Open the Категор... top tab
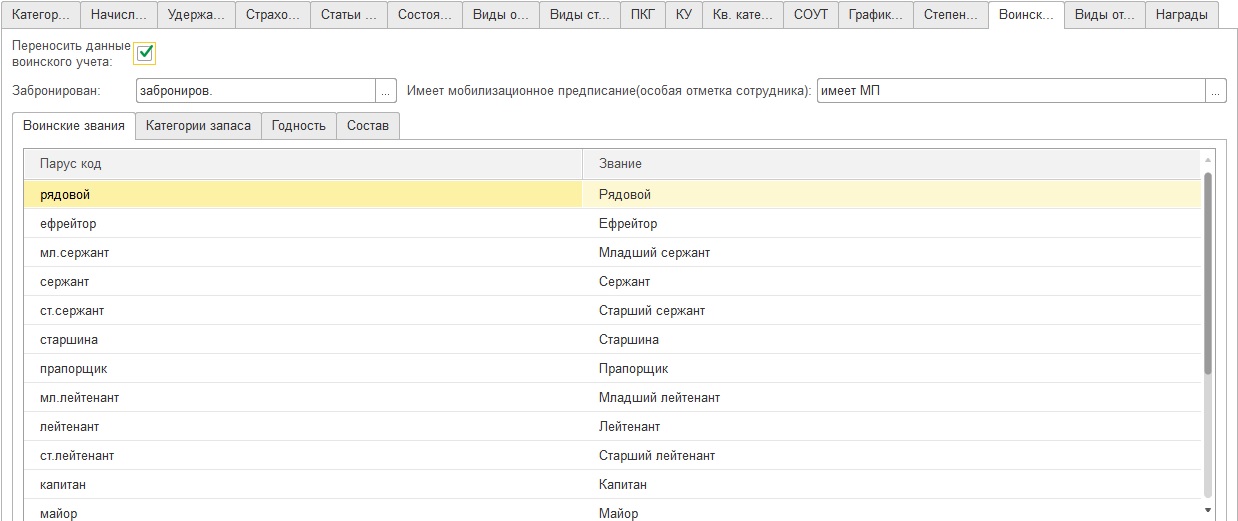Screen dimensions: 1238x521 pos(41,15)
